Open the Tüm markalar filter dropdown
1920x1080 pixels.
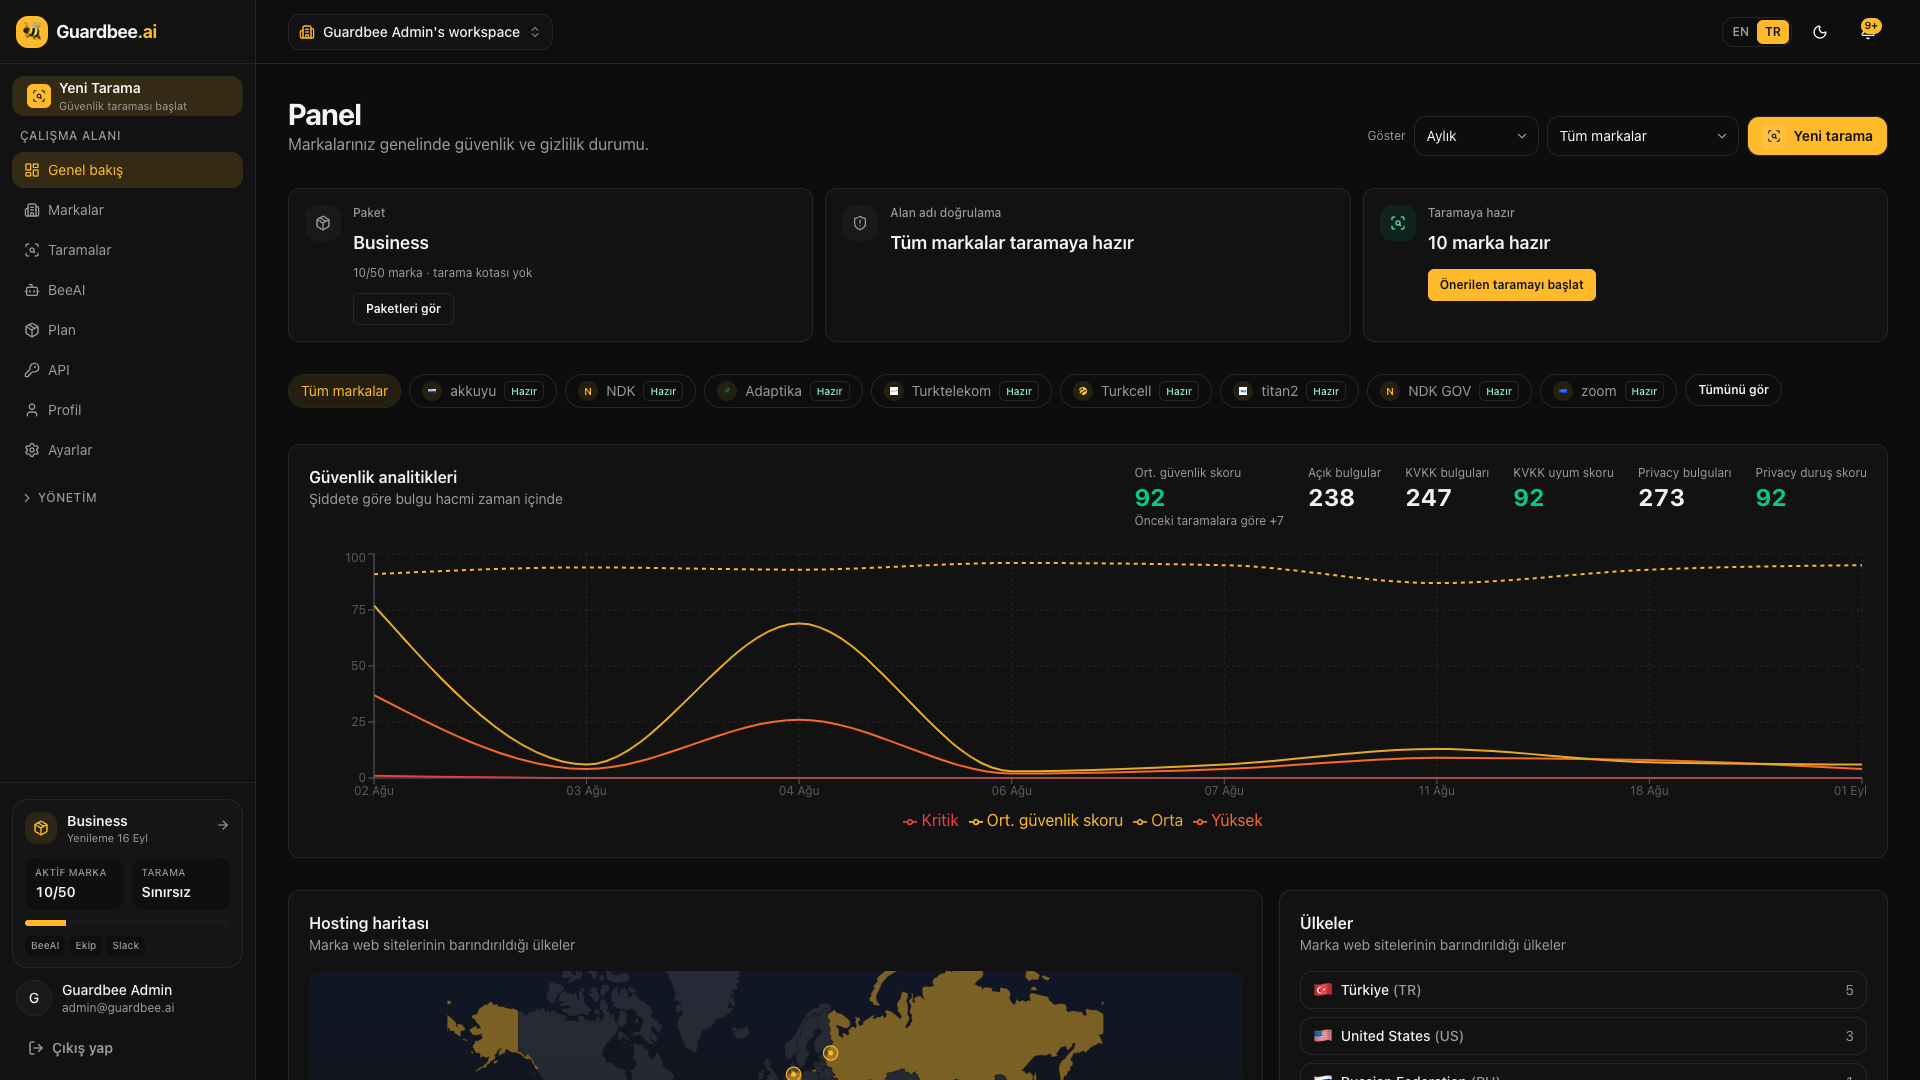click(x=1642, y=136)
